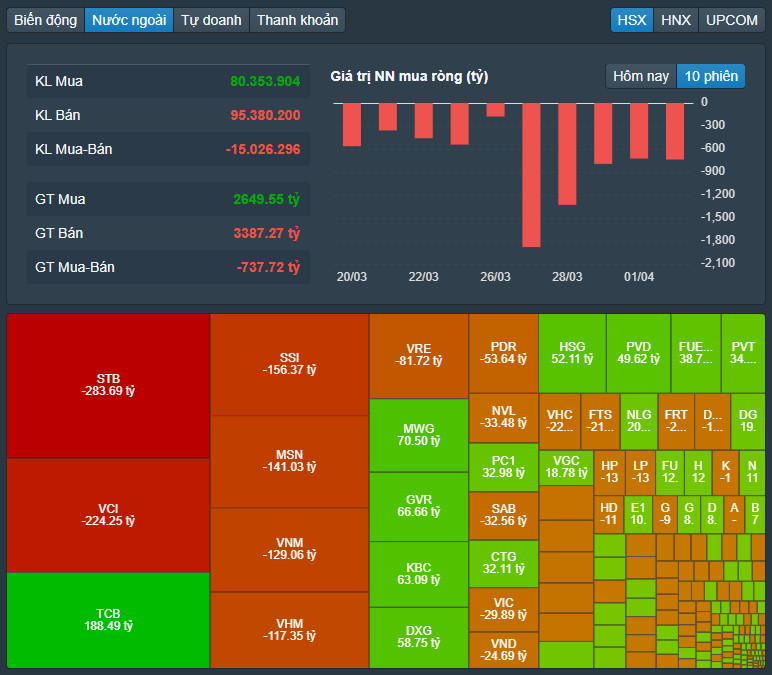Click the LP -13 tile
This screenshot has width=772, height=675.
(x=640, y=472)
